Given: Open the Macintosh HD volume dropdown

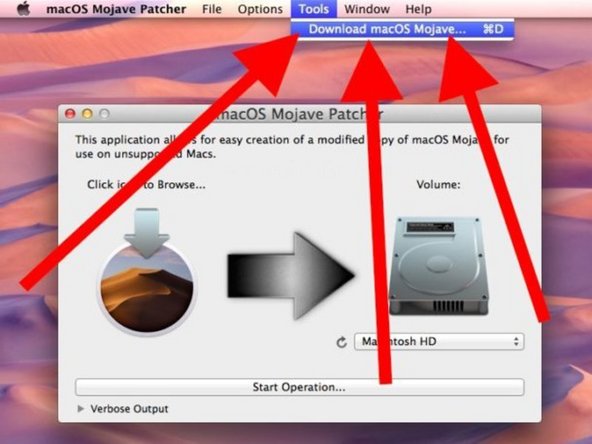Looking at the screenshot, I should [439, 342].
